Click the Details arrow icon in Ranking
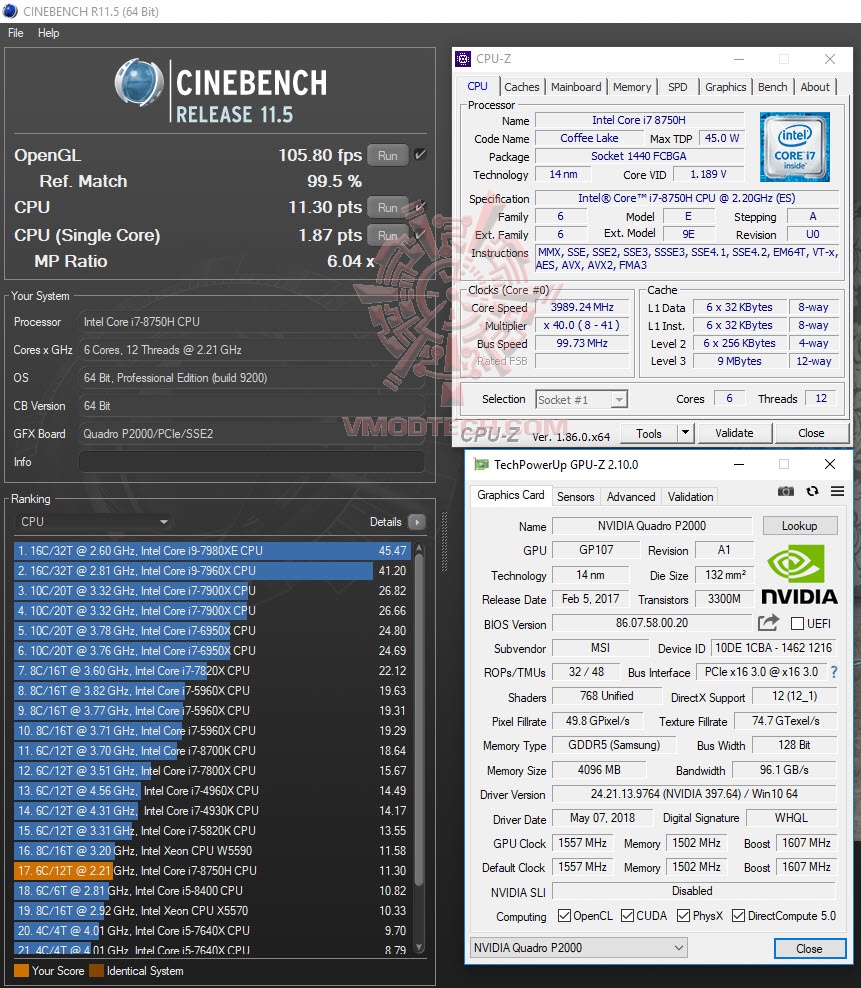Screen dimensions: 861x988 tap(417, 522)
